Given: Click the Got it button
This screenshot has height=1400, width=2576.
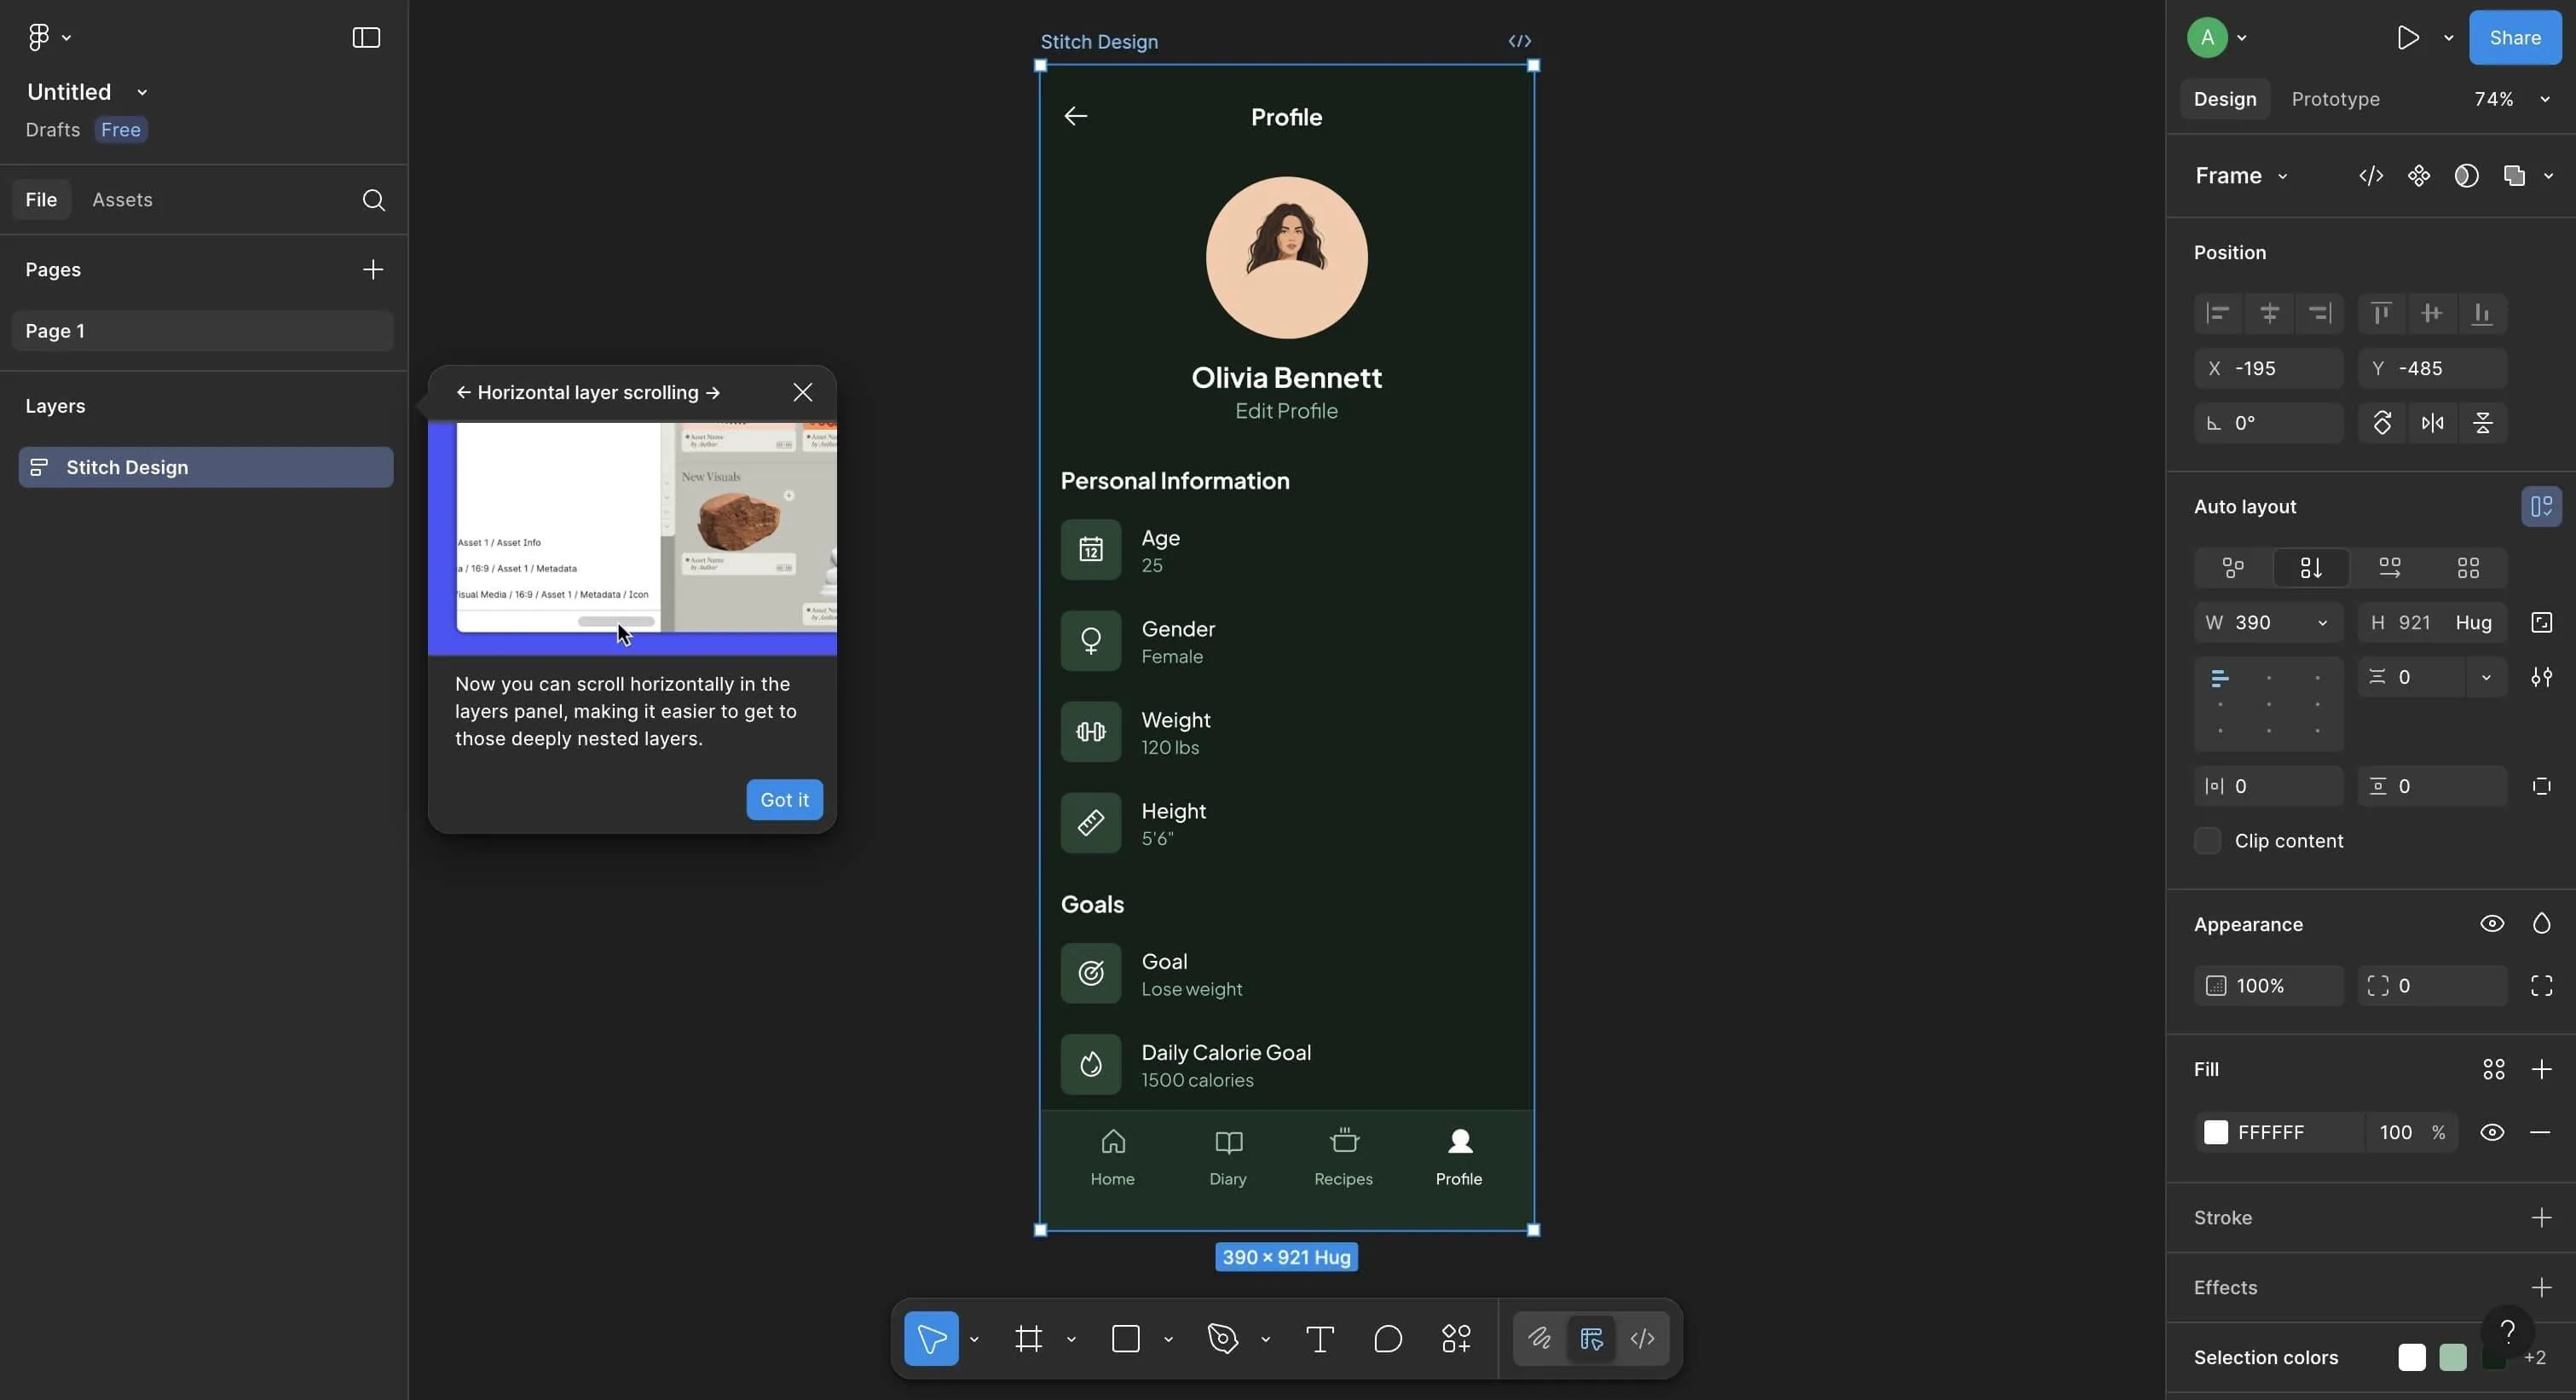Looking at the screenshot, I should [x=784, y=800].
